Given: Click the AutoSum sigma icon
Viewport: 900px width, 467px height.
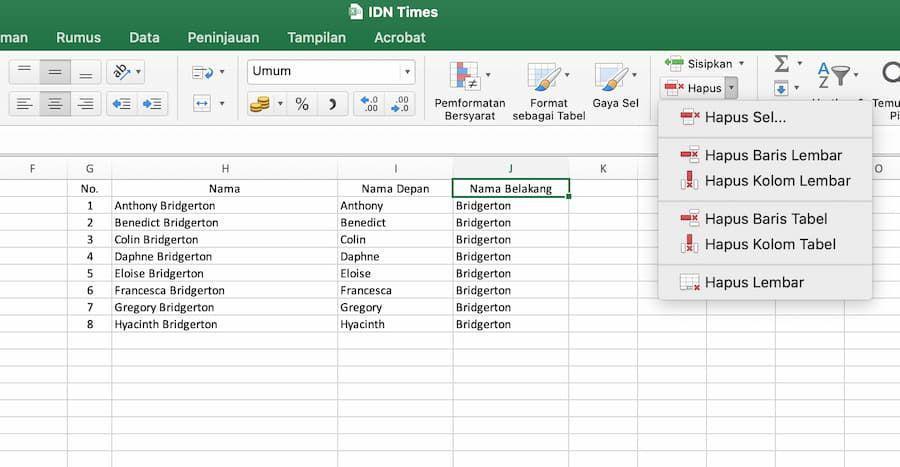Looking at the screenshot, I should 781,63.
